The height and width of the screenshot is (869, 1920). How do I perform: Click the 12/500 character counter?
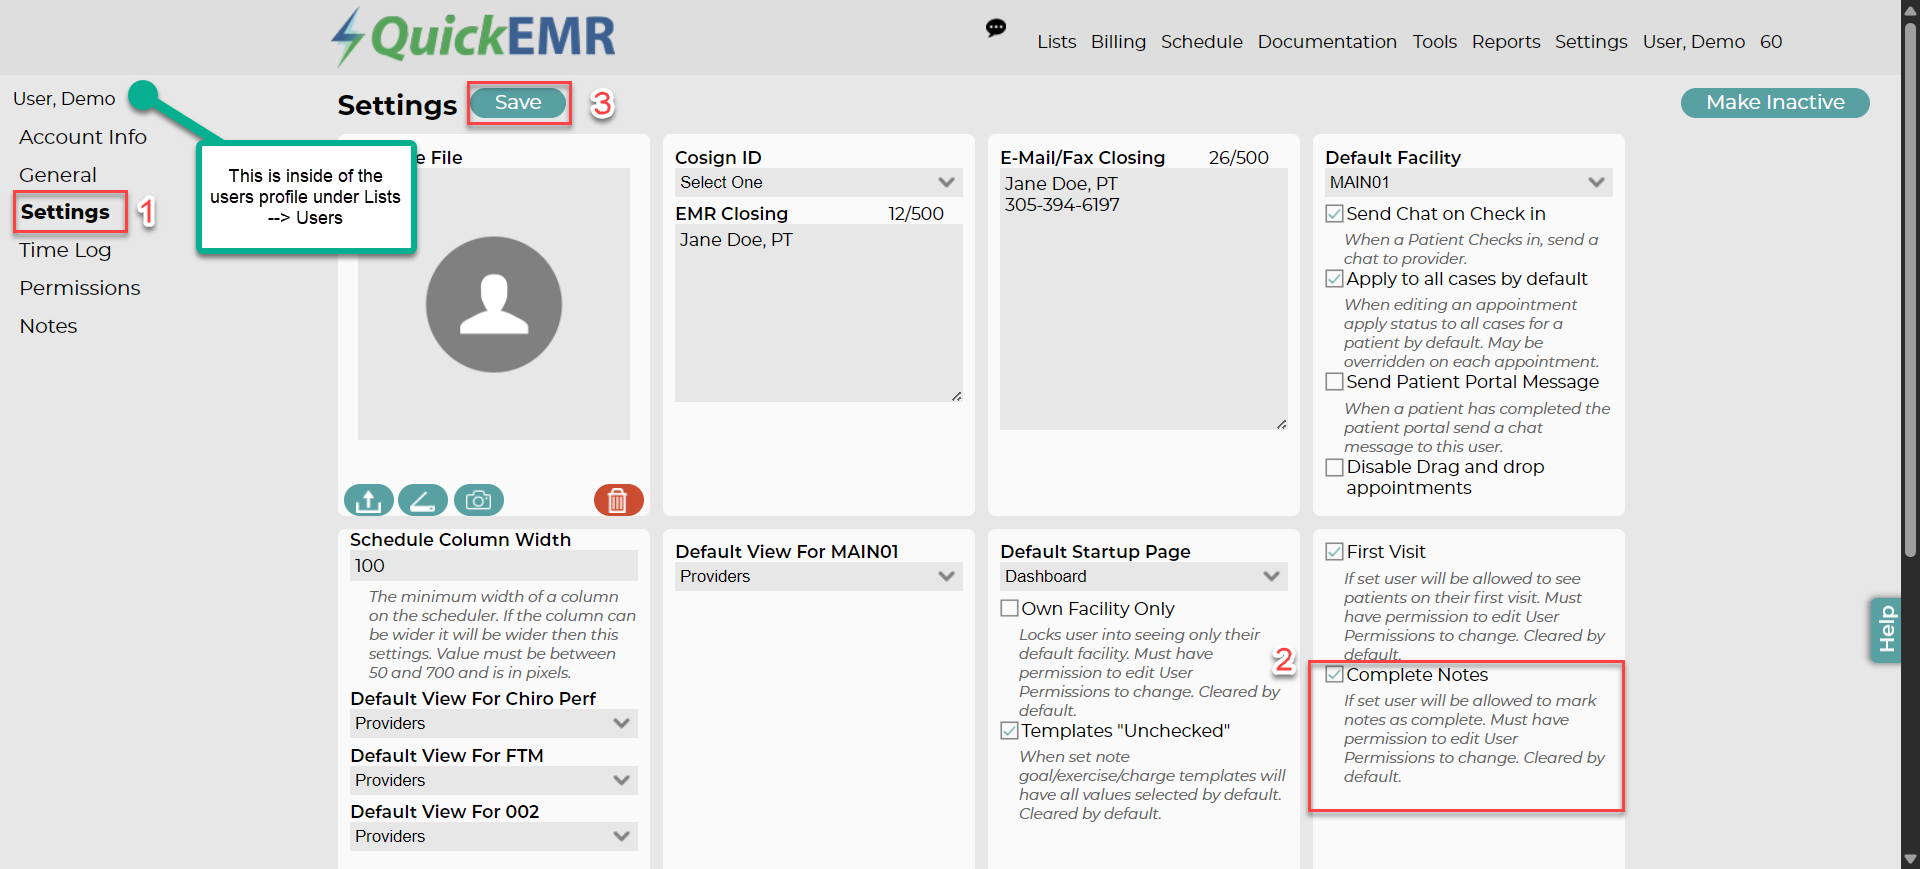[x=916, y=214]
